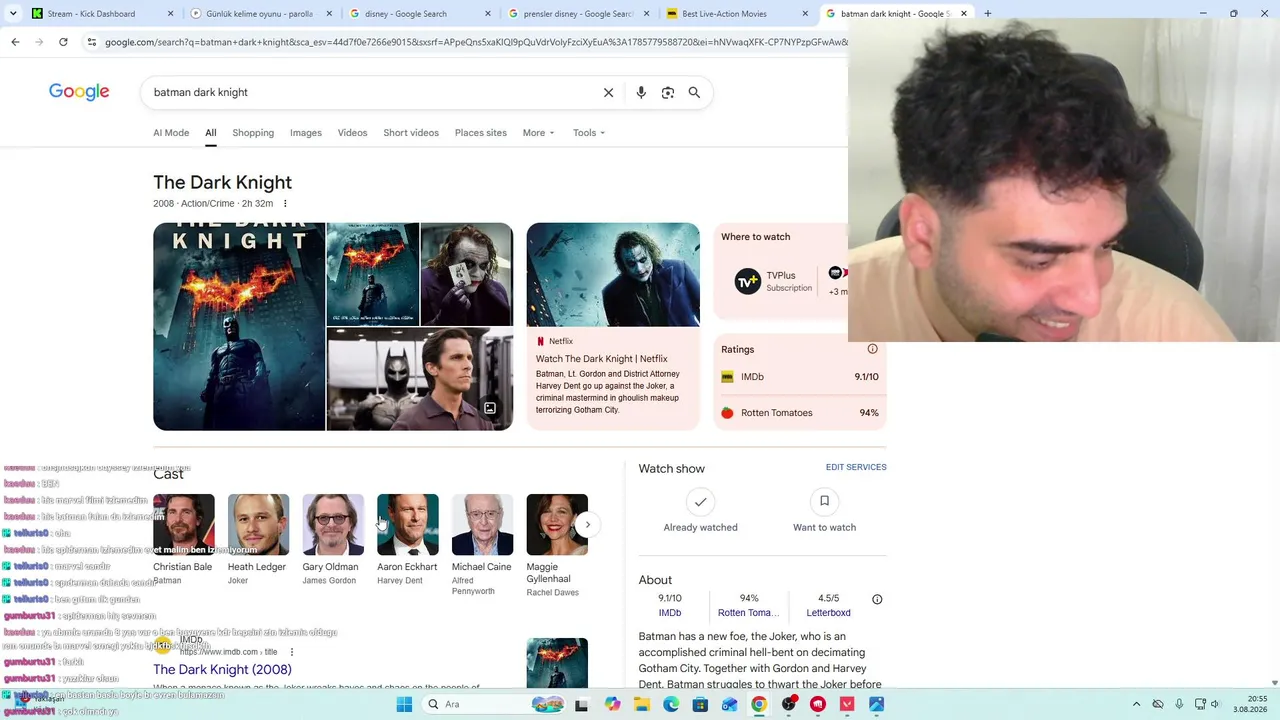This screenshot has width=1280, height=720.
Task: Open volume control in system tray
Action: [x=1215, y=704]
